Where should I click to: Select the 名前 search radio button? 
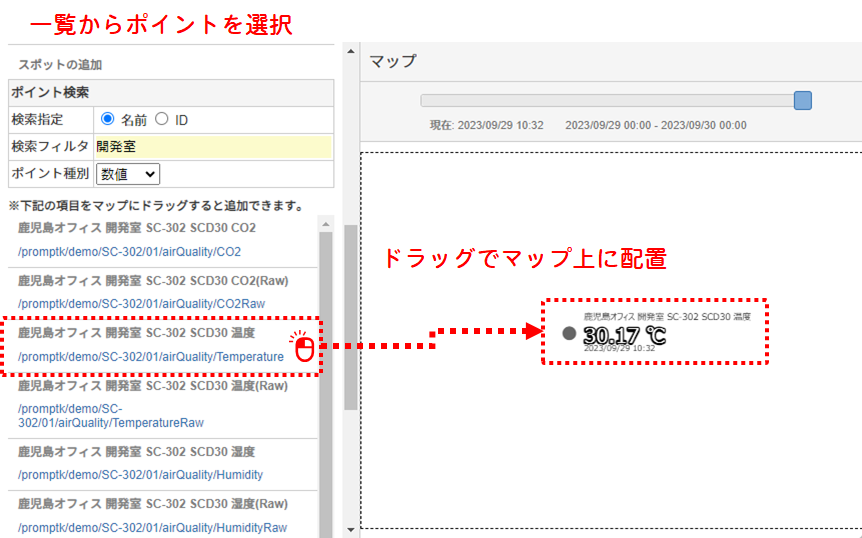pos(108,119)
